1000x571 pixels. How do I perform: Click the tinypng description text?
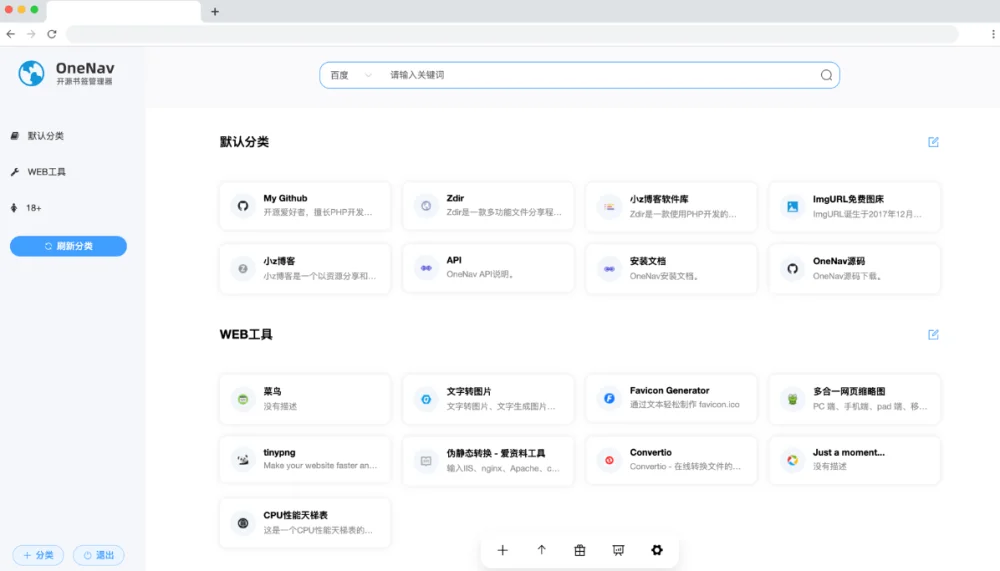coord(320,466)
